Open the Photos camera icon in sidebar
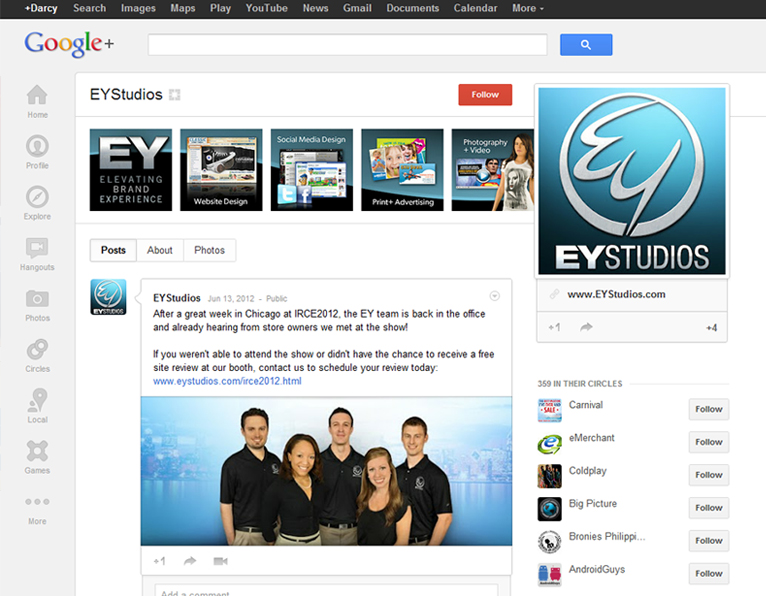This screenshot has width=766, height=596. click(x=37, y=298)
